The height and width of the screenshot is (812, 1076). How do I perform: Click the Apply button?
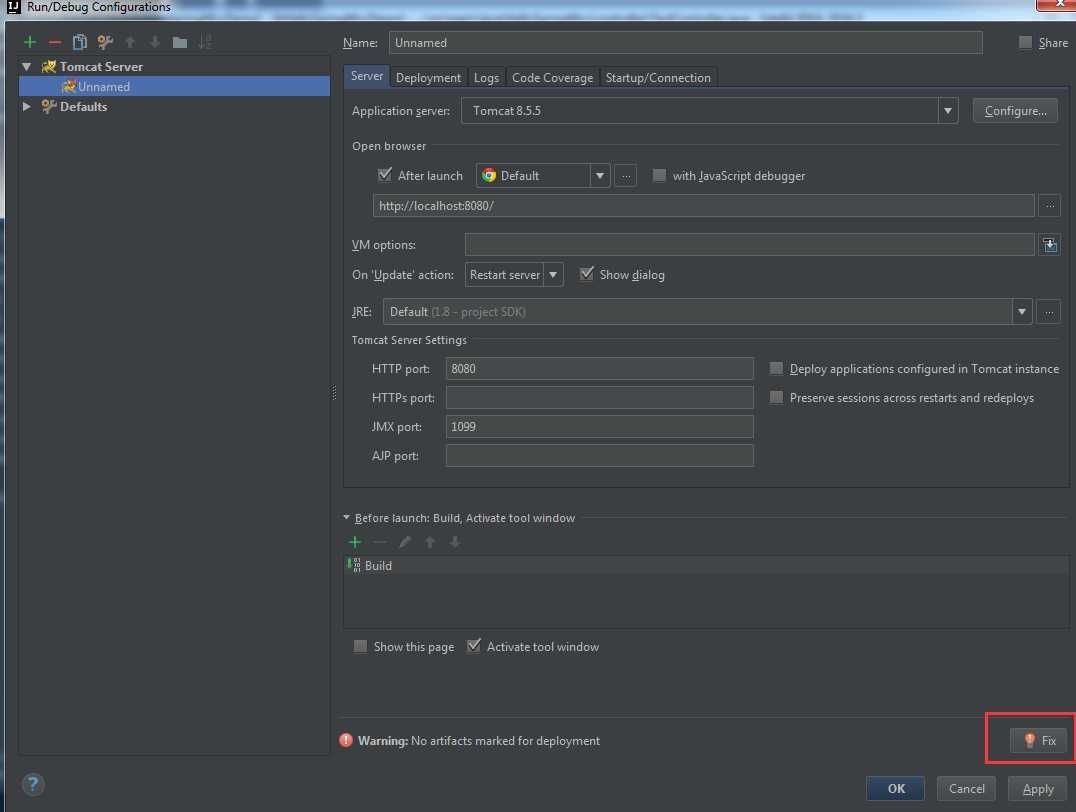pyautogui.click(x=1038, y=789)
